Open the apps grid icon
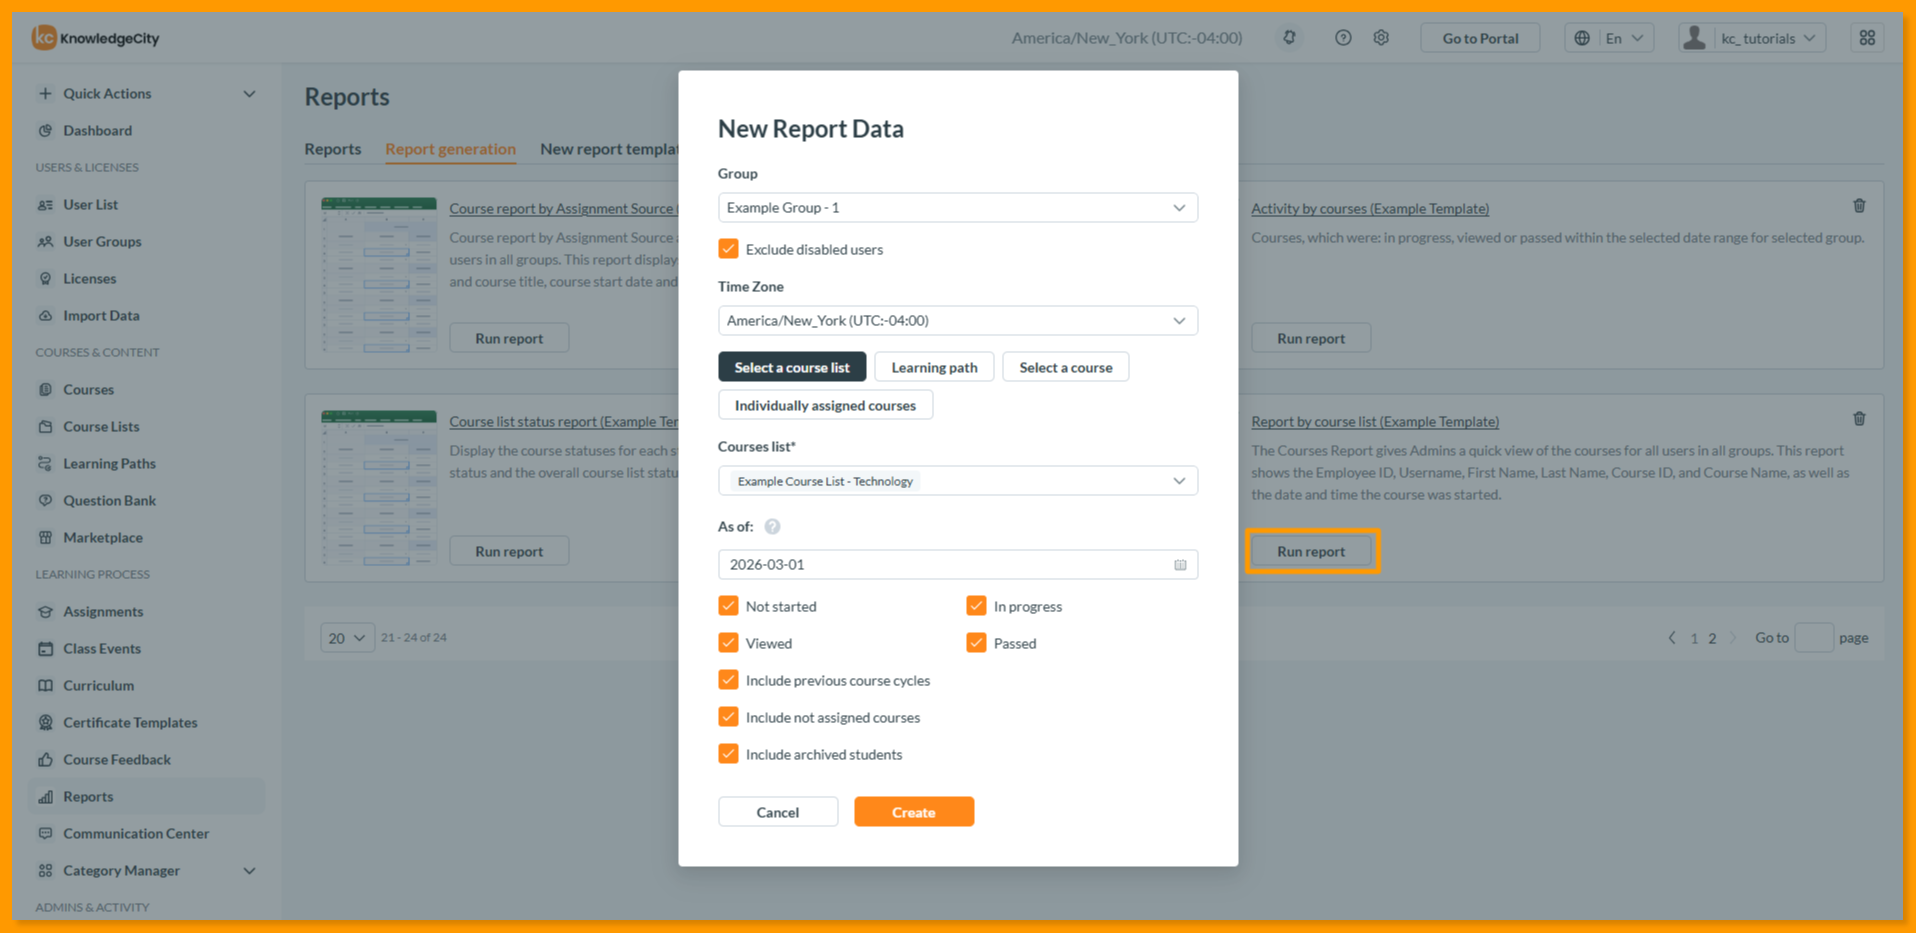The height and width of the screenshot is (933, 1916). pos(1867,38)
